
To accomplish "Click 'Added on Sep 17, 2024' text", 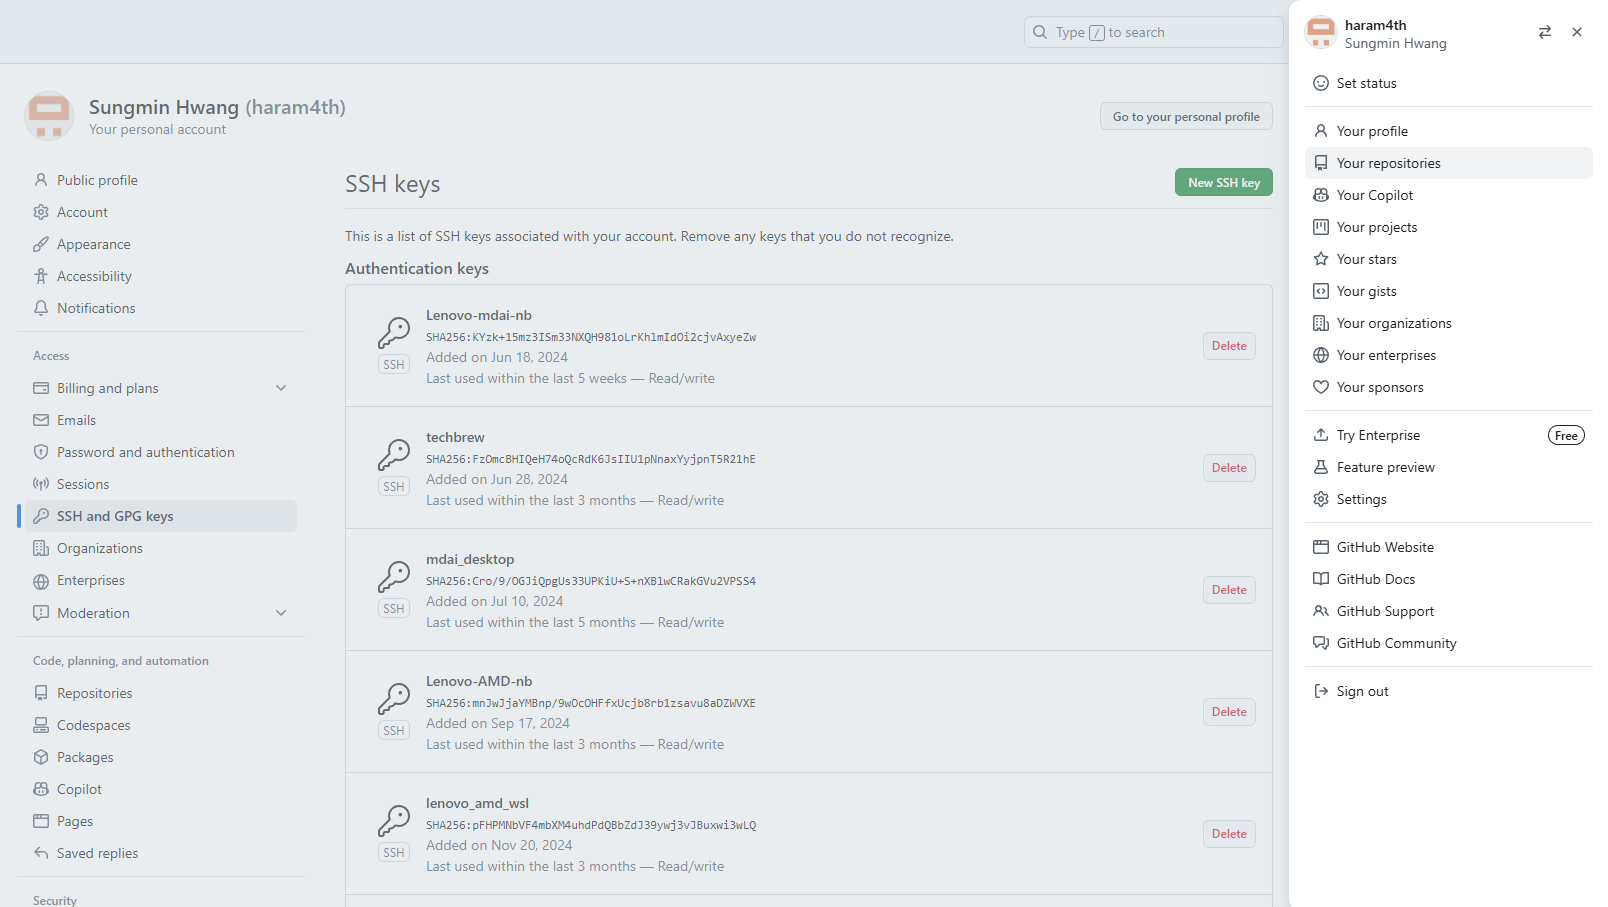I will coord(498,723).
